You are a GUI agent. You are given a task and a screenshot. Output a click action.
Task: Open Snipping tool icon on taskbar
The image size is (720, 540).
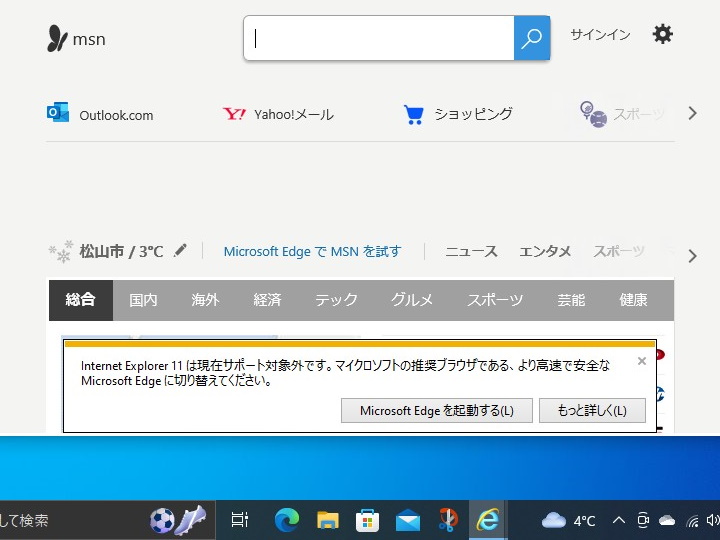(x=448, y=520)
